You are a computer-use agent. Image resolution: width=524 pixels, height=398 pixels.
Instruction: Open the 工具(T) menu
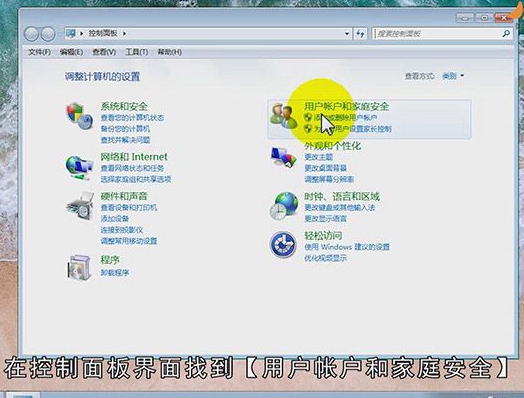[x=137, y=52]
